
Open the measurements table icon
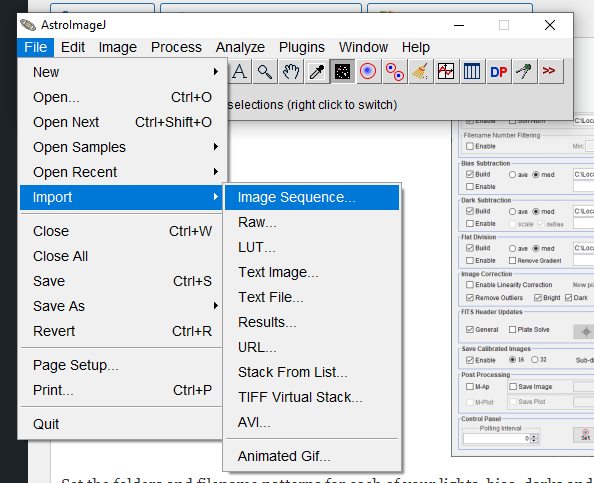[472, 71]
